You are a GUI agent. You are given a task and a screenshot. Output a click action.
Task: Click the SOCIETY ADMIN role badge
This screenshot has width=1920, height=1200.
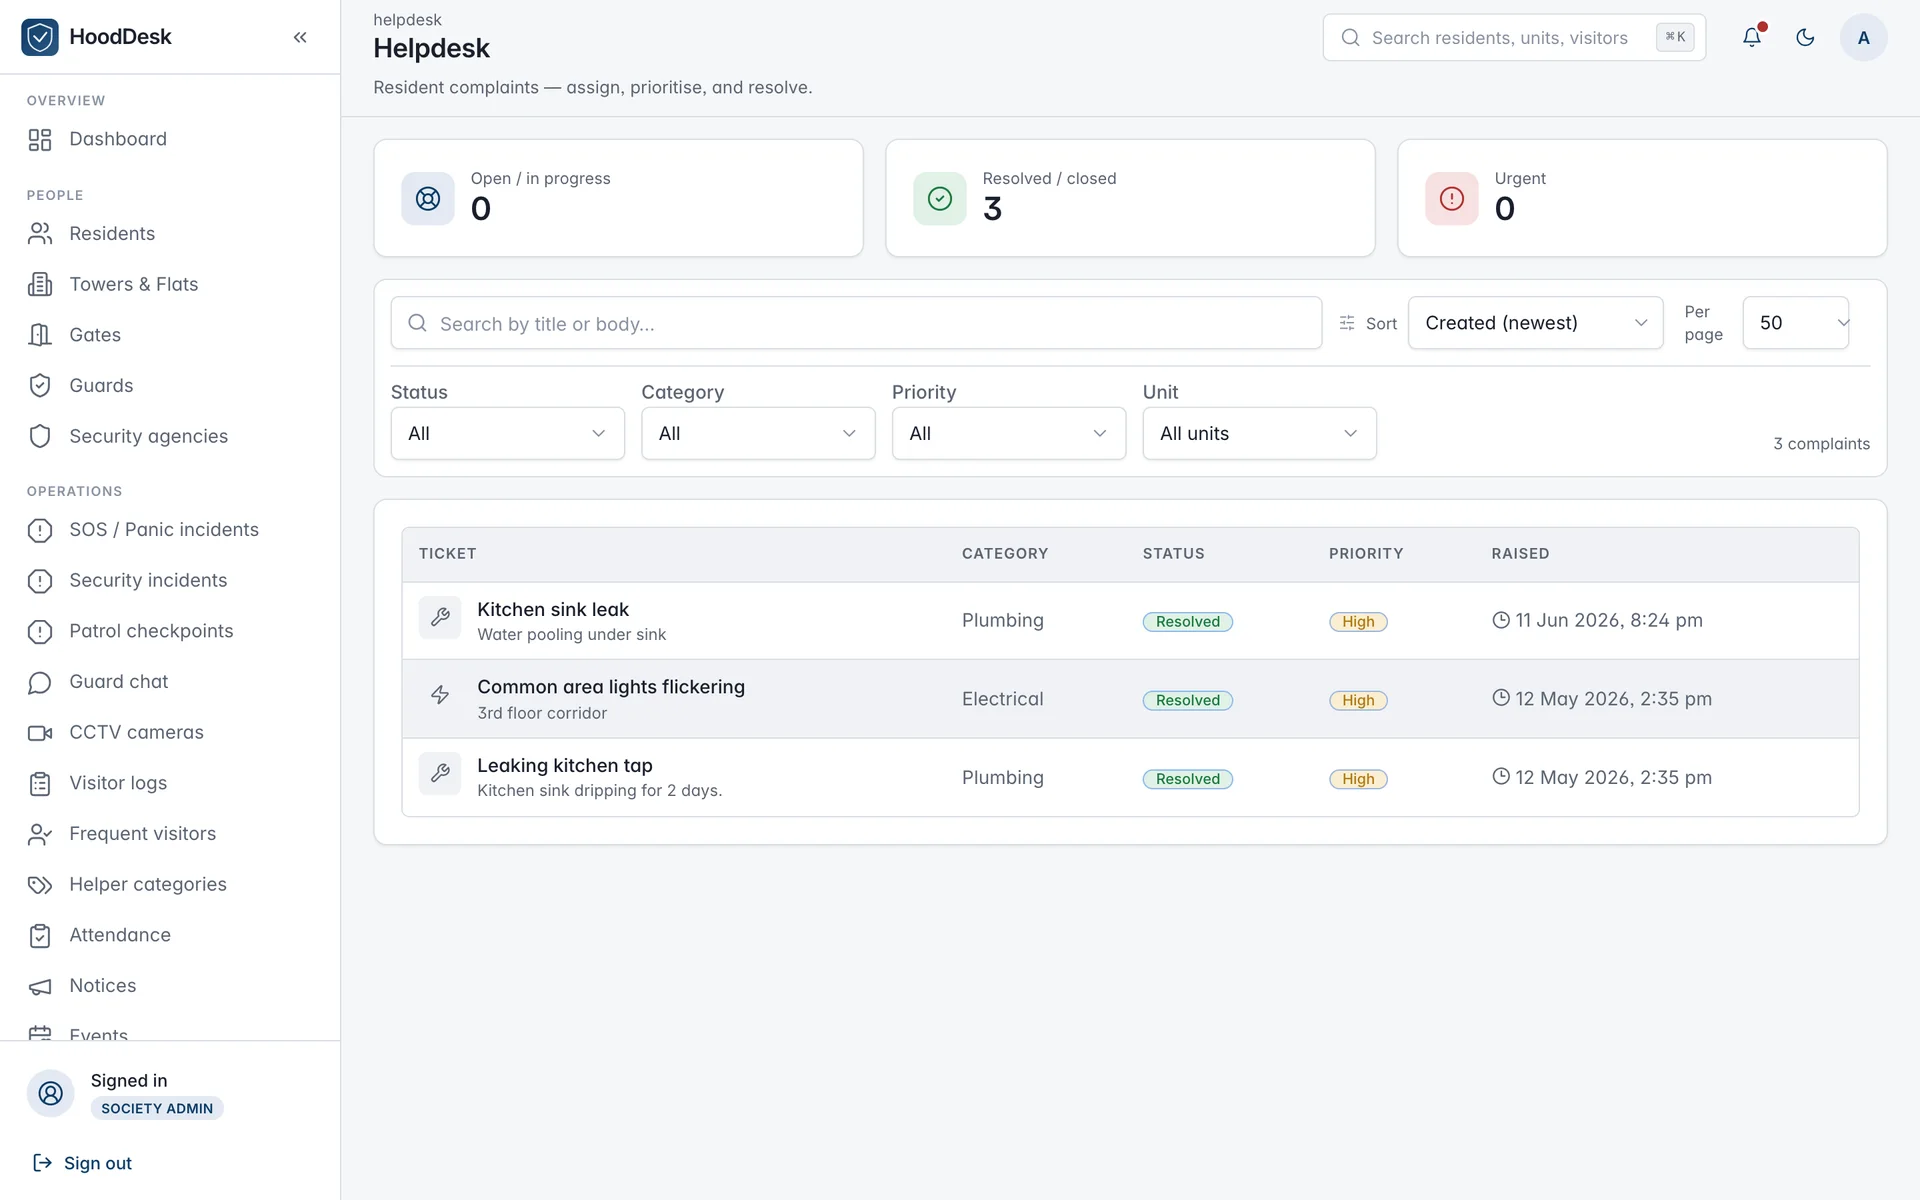tap(157, 1108)
